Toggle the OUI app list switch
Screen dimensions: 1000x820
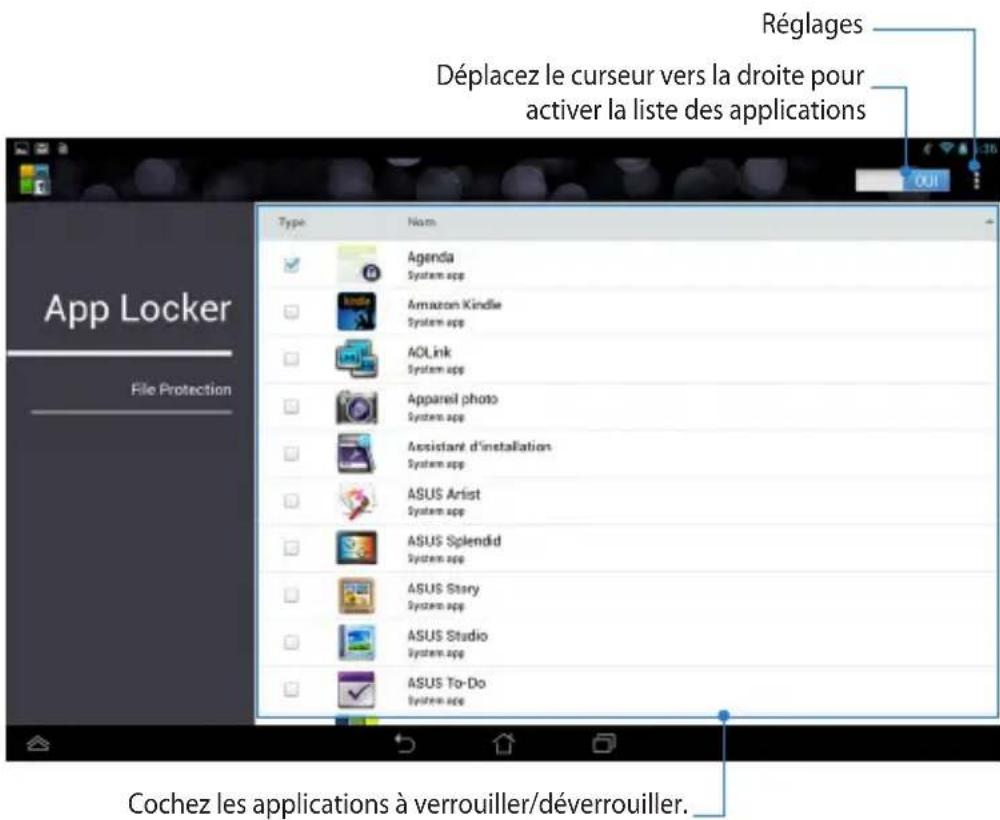[x=902, y=180]
